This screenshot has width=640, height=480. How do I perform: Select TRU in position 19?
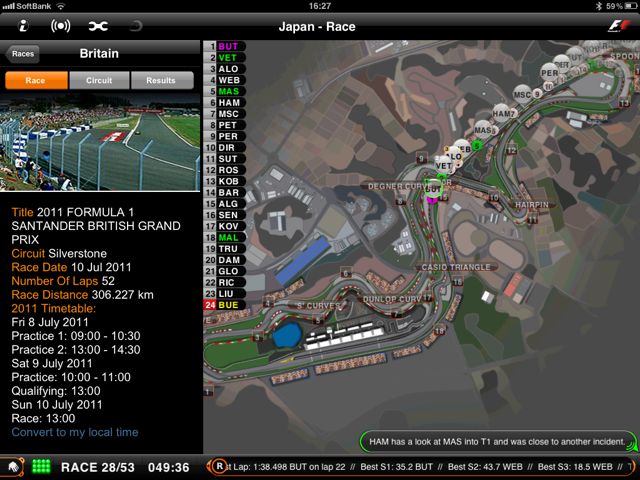coord(225,249)
